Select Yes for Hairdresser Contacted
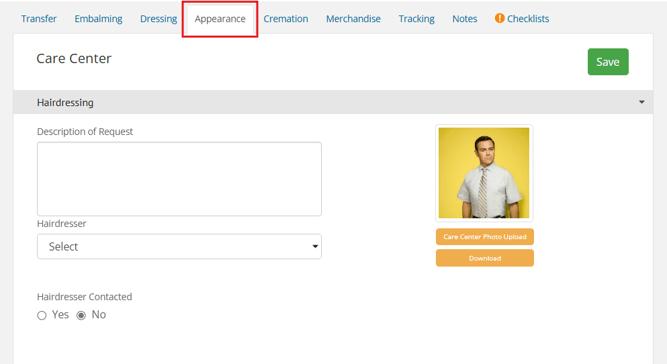667x364 pixels. coord(42,316)
